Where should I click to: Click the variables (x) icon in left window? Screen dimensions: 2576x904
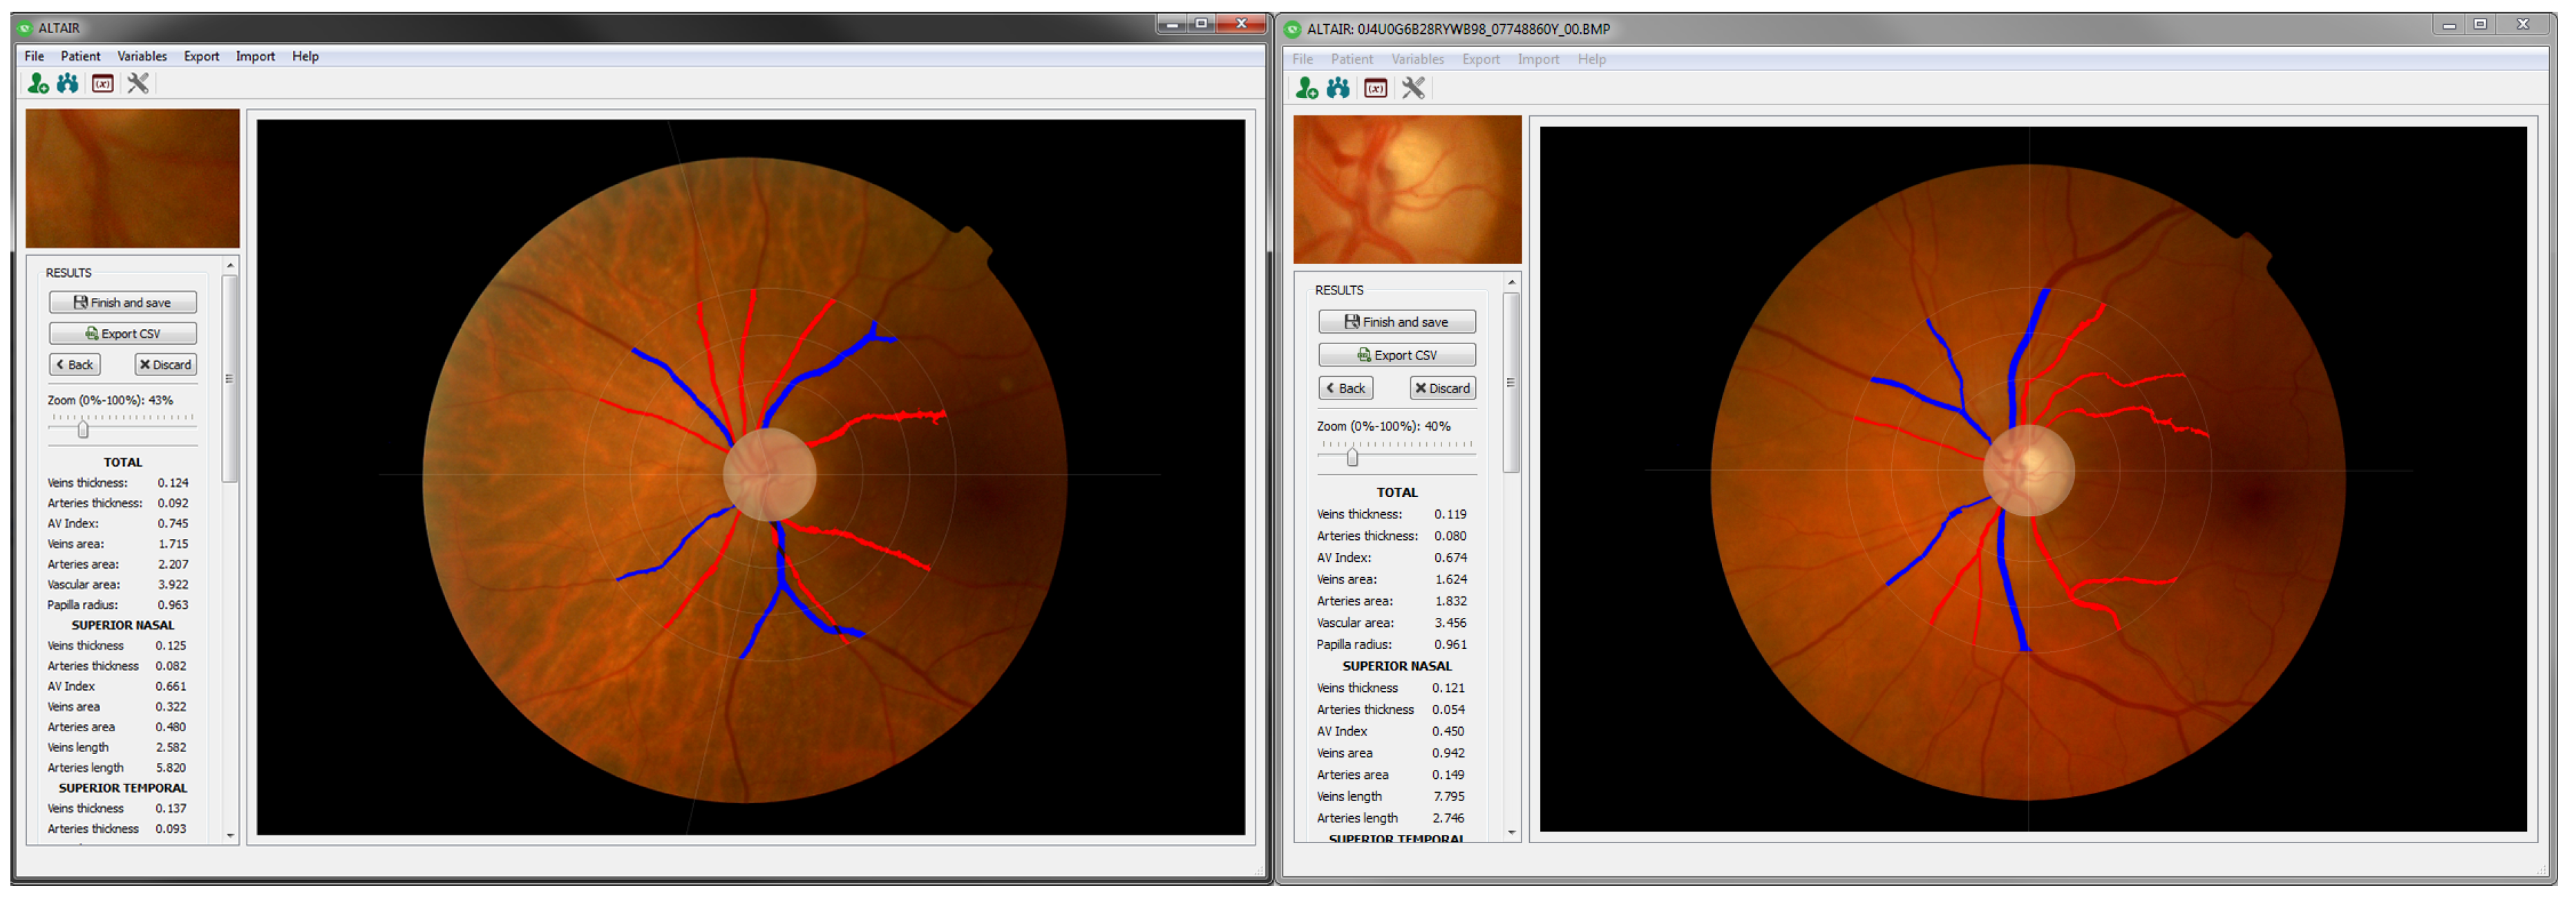pos(102,84)
